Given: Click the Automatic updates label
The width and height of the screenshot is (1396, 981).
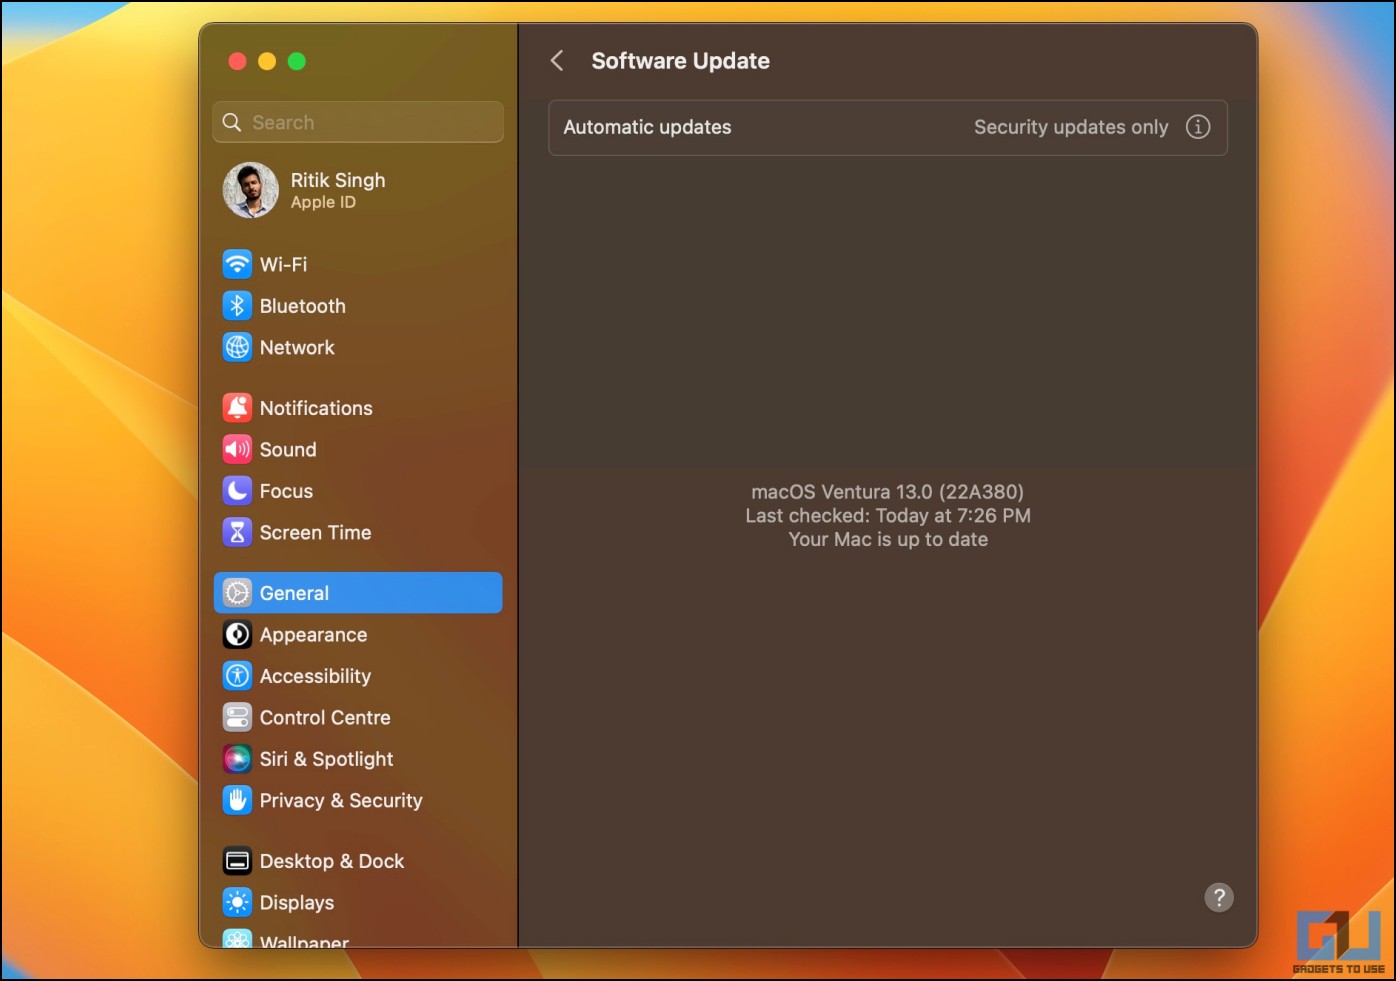Looking at the screenshot, I should coord(647,127).
